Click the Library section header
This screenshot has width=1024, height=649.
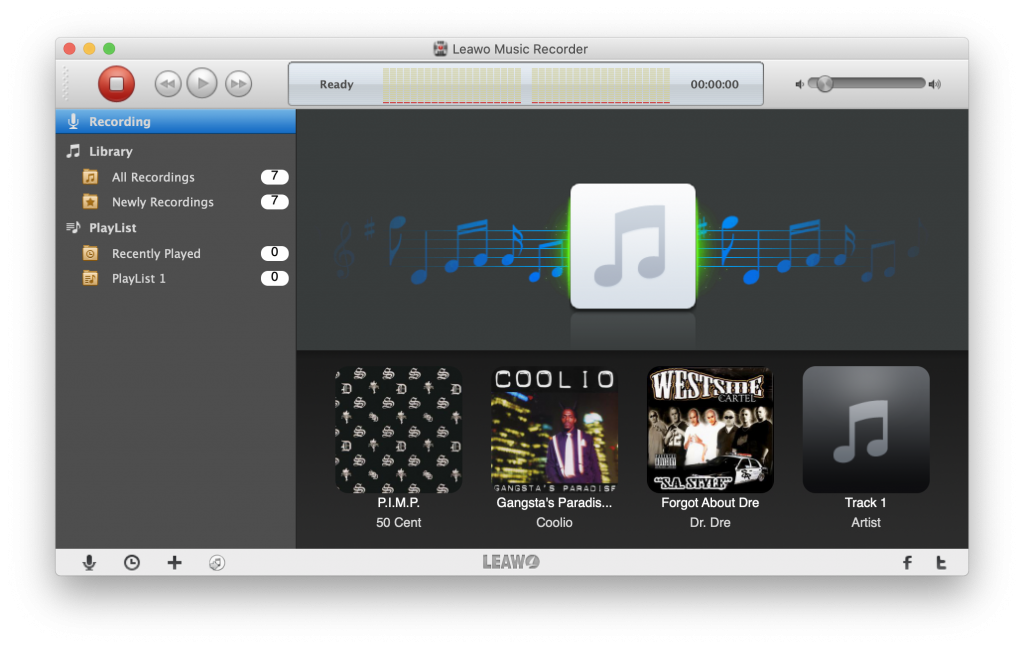coord(110,151)
